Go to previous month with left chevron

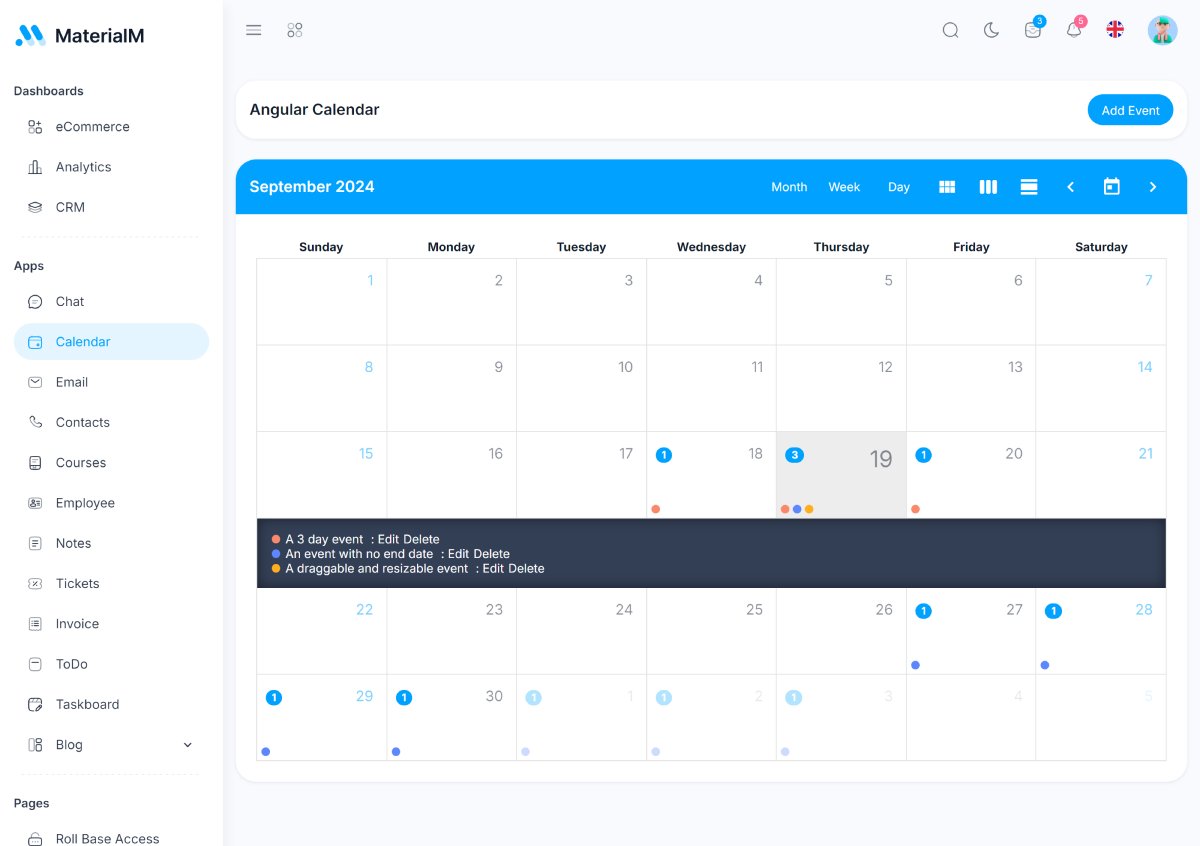coord(1070,187)
